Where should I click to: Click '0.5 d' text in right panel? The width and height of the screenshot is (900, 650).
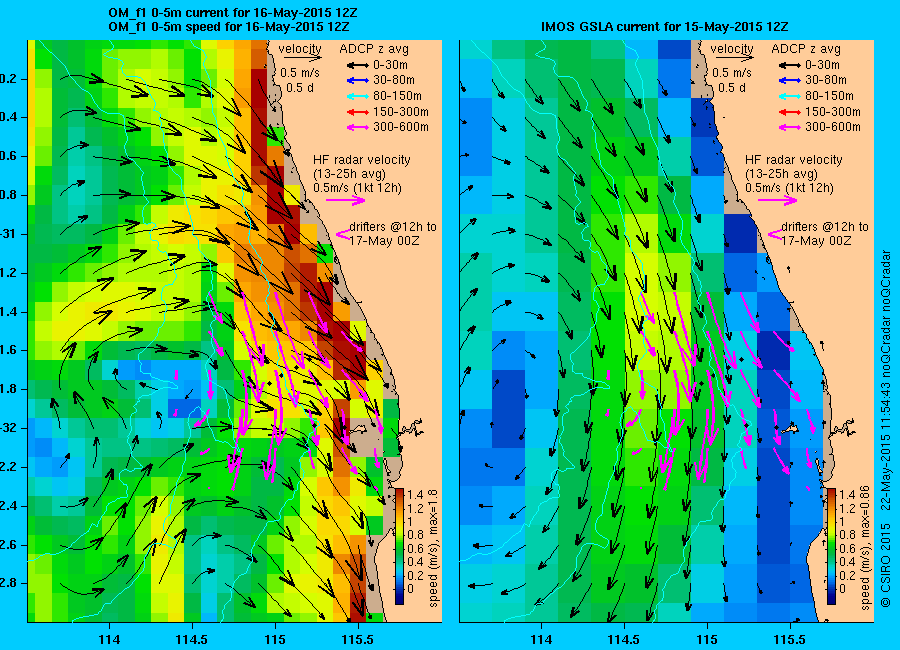point(732,88)
